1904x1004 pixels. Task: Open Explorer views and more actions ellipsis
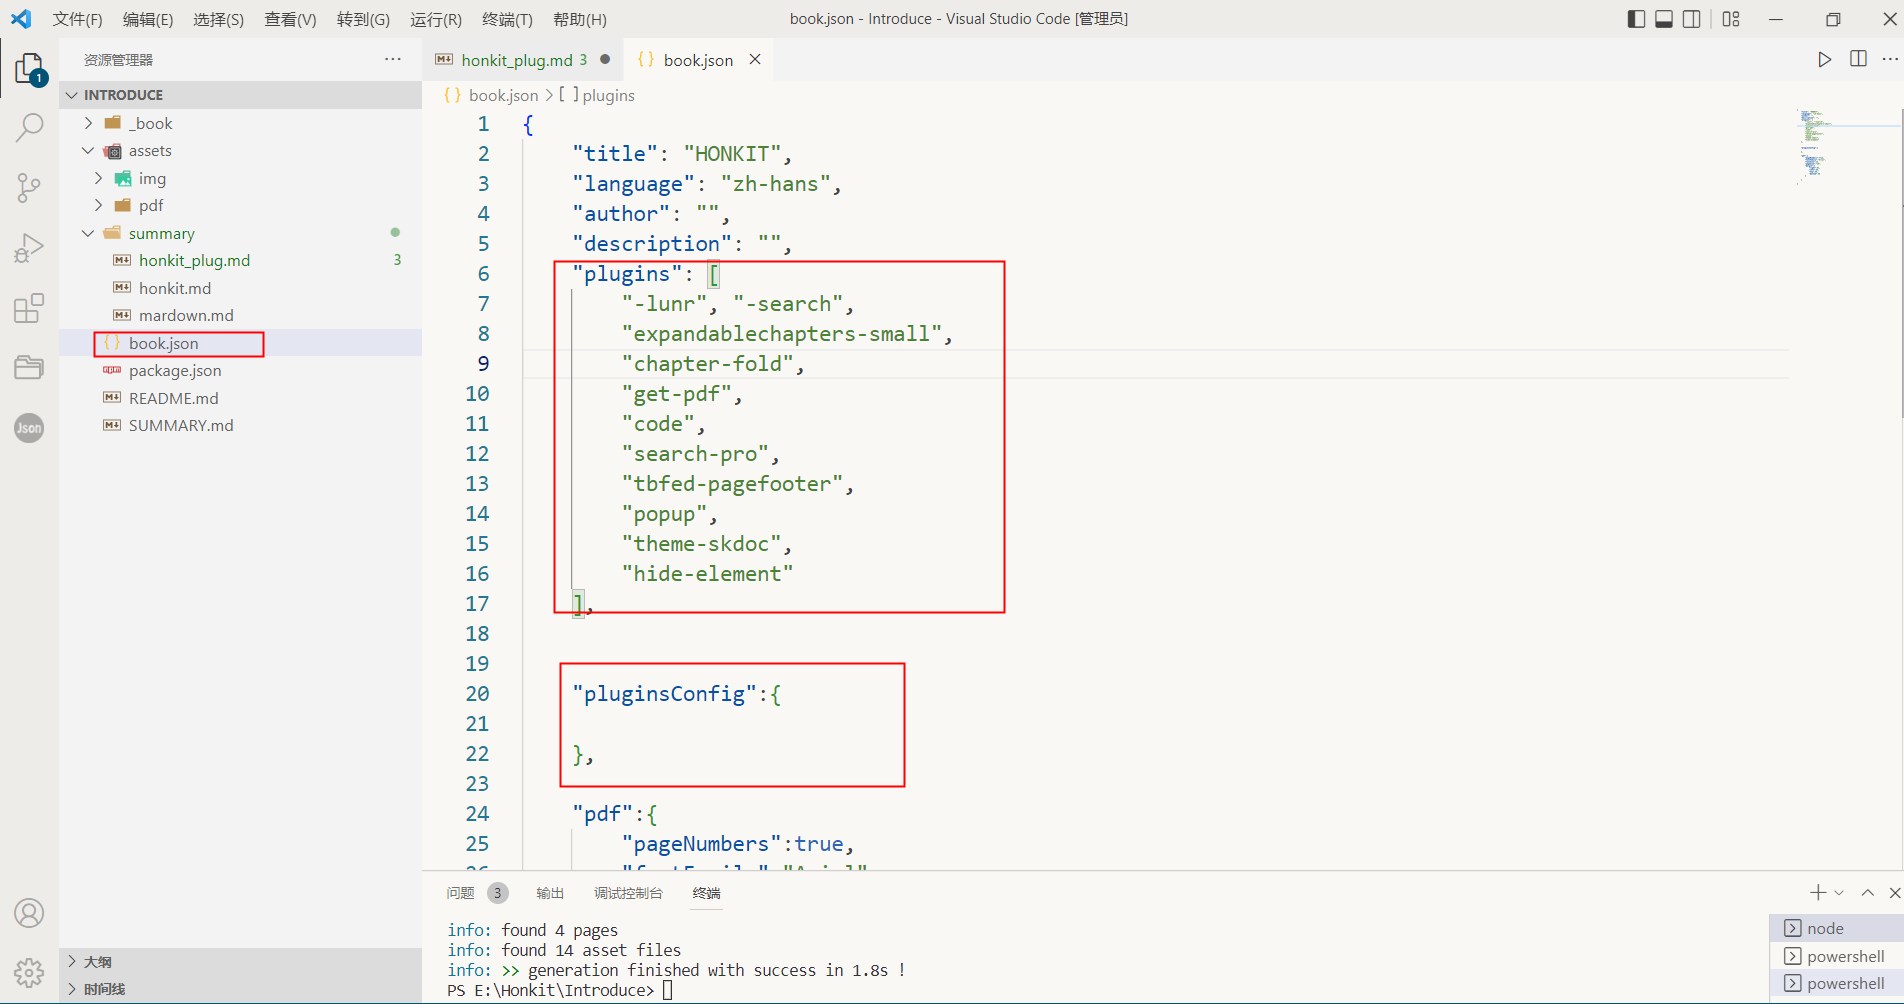click(393, 60)
